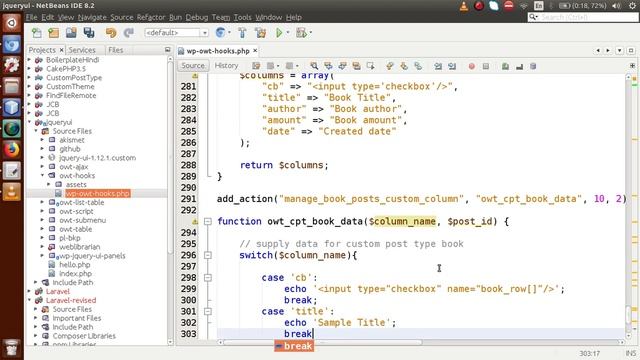This screenshot has width=640, height=360.
Task: Select the wp-owt-hooks.php editor tab
Action: (218, 51)
